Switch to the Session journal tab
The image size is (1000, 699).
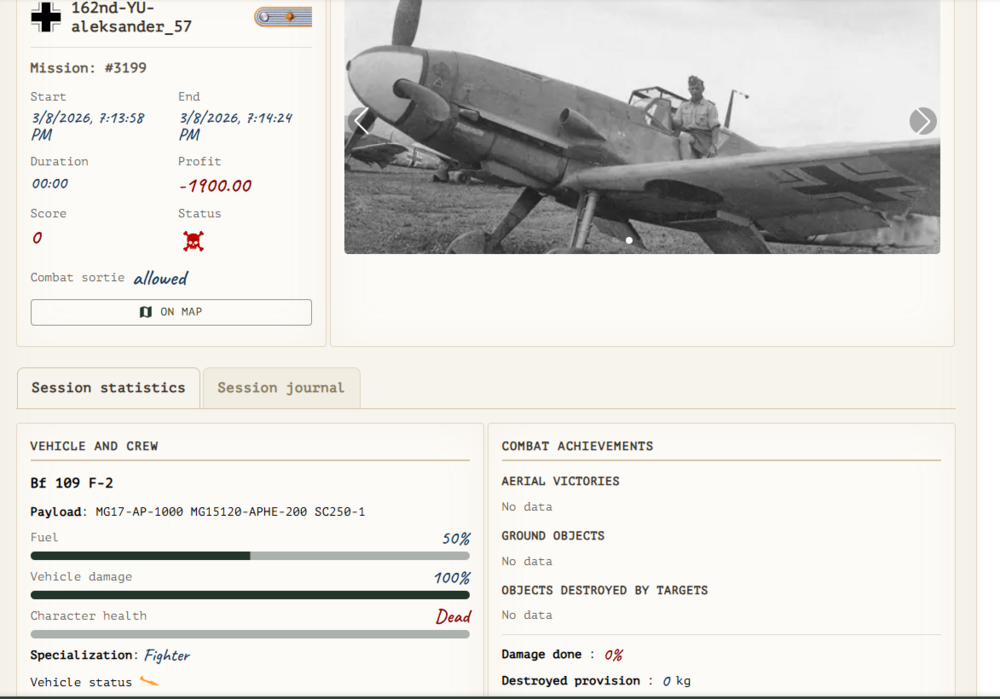pos(281,388)
